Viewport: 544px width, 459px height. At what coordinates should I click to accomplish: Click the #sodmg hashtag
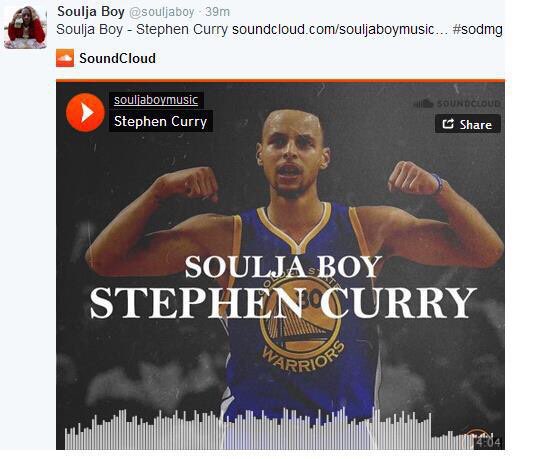(477, 29)
